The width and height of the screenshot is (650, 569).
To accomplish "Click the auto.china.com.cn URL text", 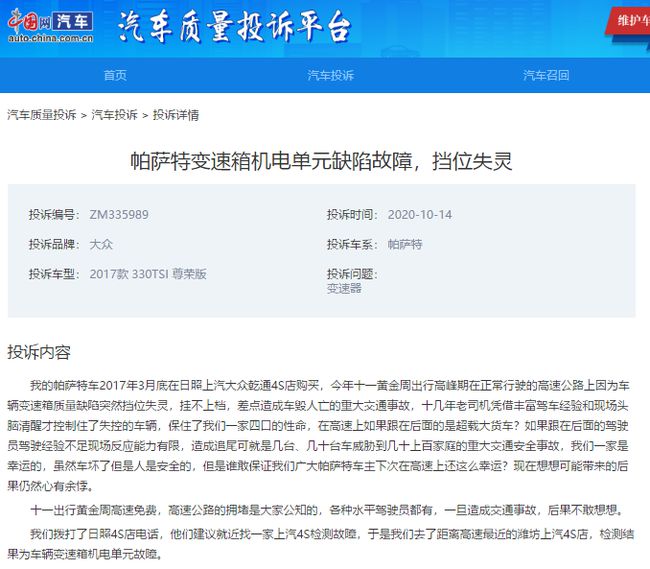I will (x=51, y=39).
